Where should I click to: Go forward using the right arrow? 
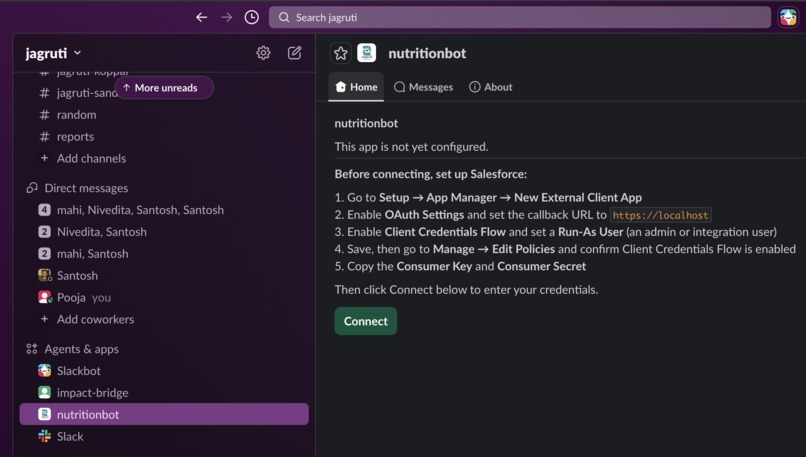pyautogui.click(x=227, y=17)
